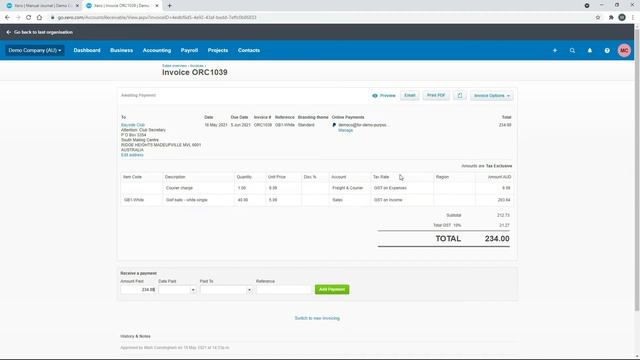Select the Golf balls - white single cell
Screen dimensions: 640x360
(198, 200)
